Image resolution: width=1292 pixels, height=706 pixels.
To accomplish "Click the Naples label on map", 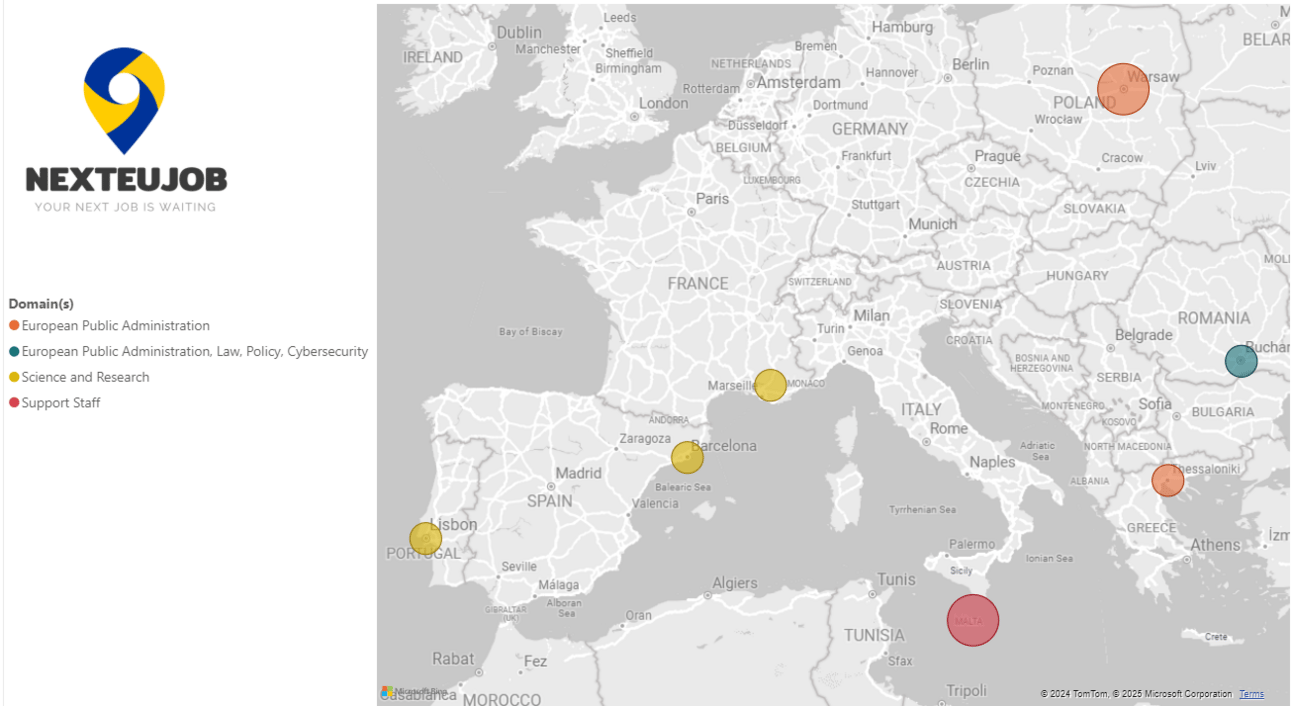I will pyautogui.click(x=992, y=462).
